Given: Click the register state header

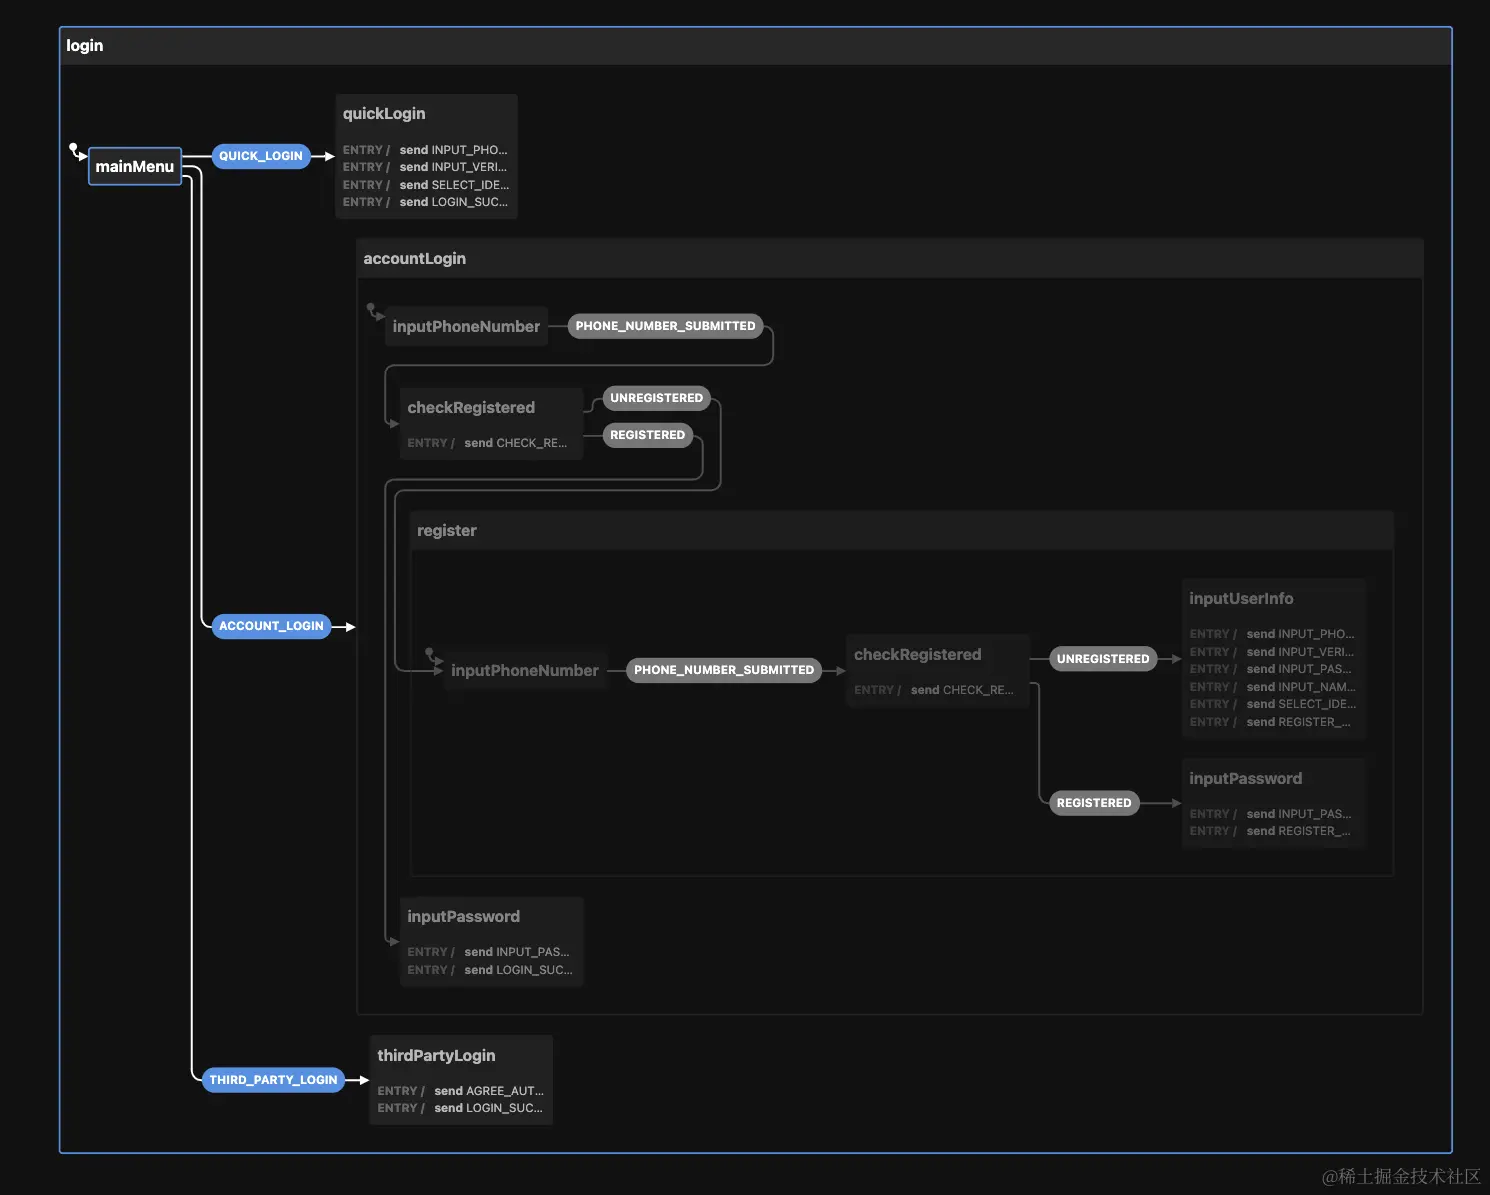Looking at the screenshot, I should point(902,531).
